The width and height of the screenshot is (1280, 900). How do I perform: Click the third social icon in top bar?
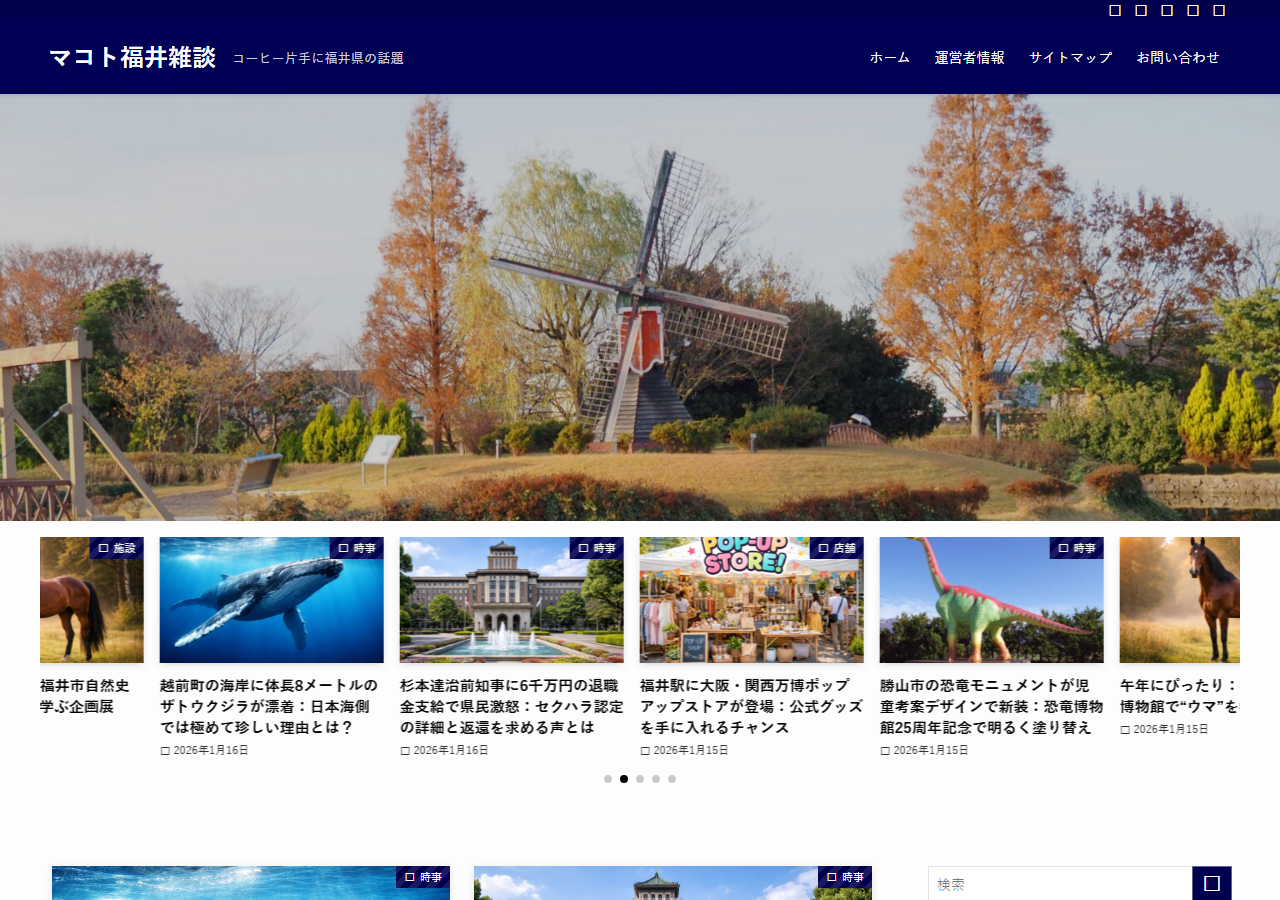pyautogui.click(x=1167, y=11)
